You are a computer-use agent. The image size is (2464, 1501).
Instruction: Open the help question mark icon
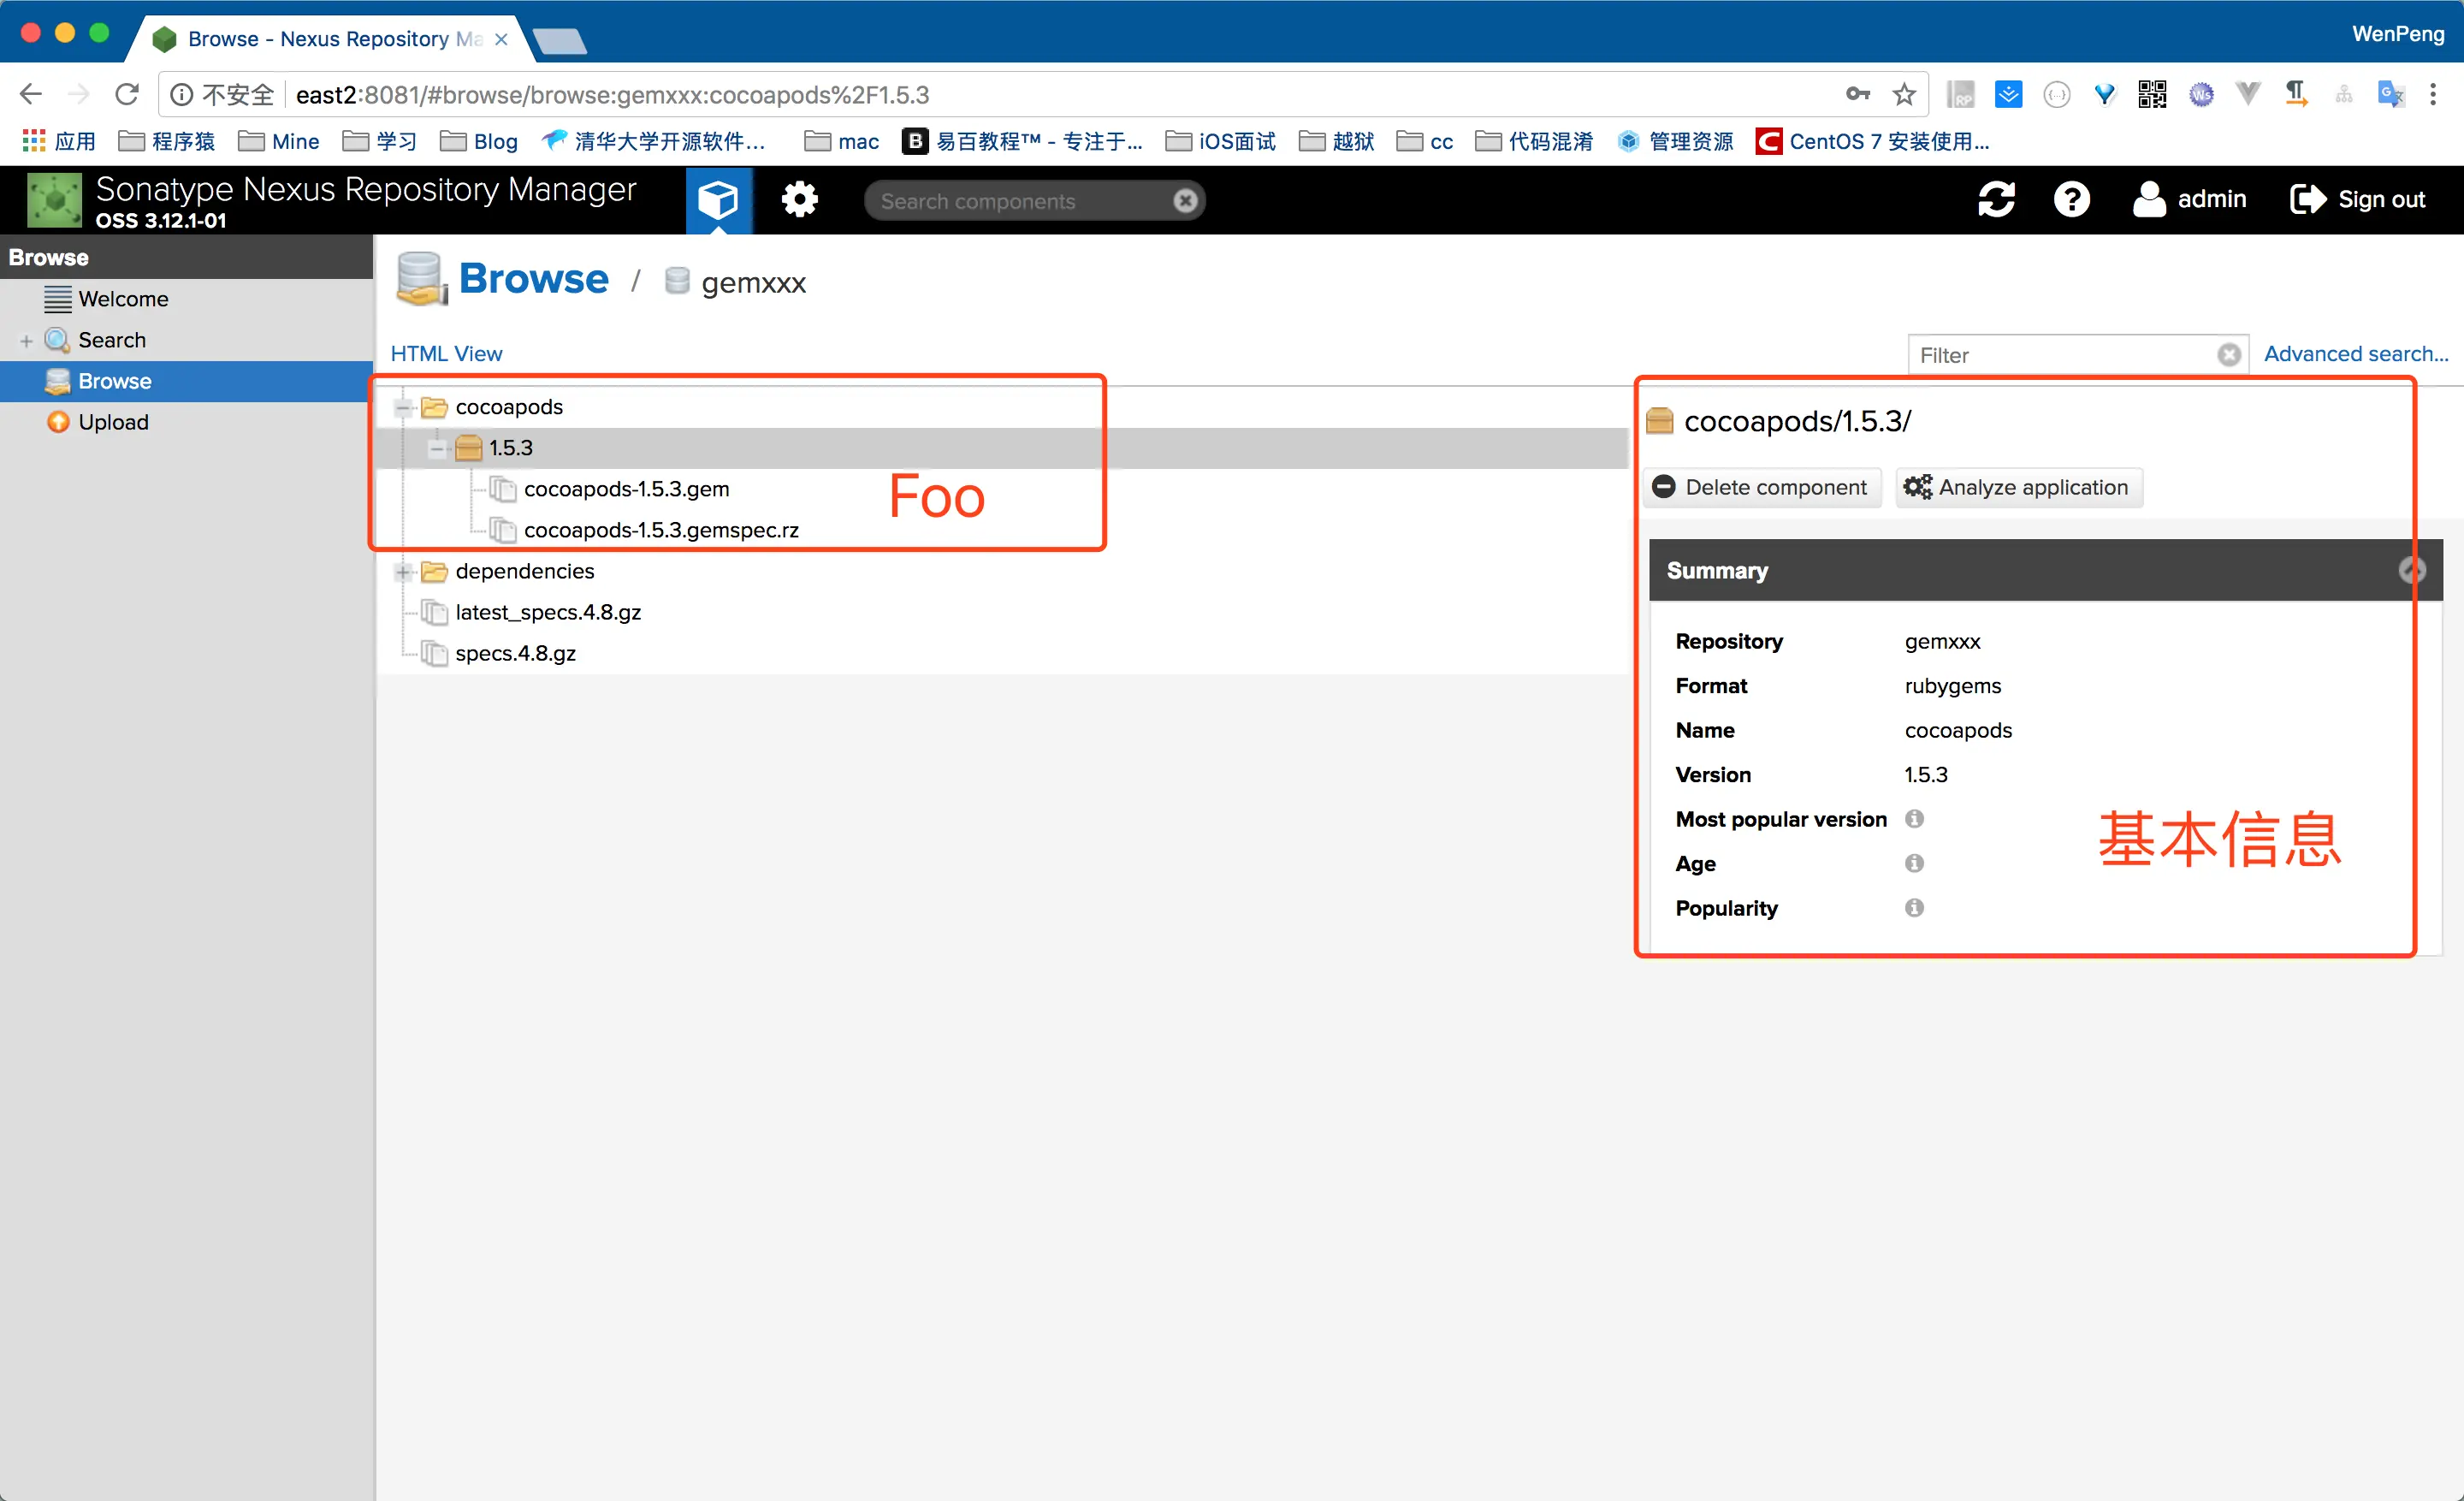(x=2071, y=199)
